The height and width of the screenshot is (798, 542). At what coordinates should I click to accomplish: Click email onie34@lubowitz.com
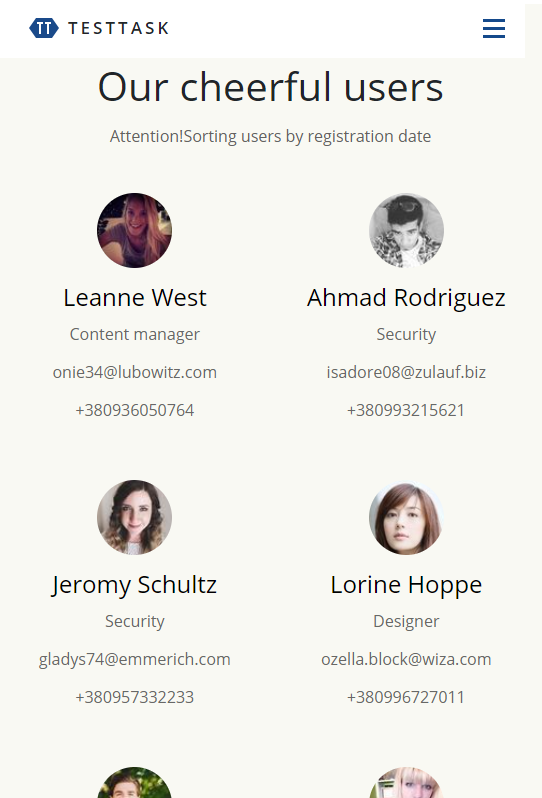135,372
